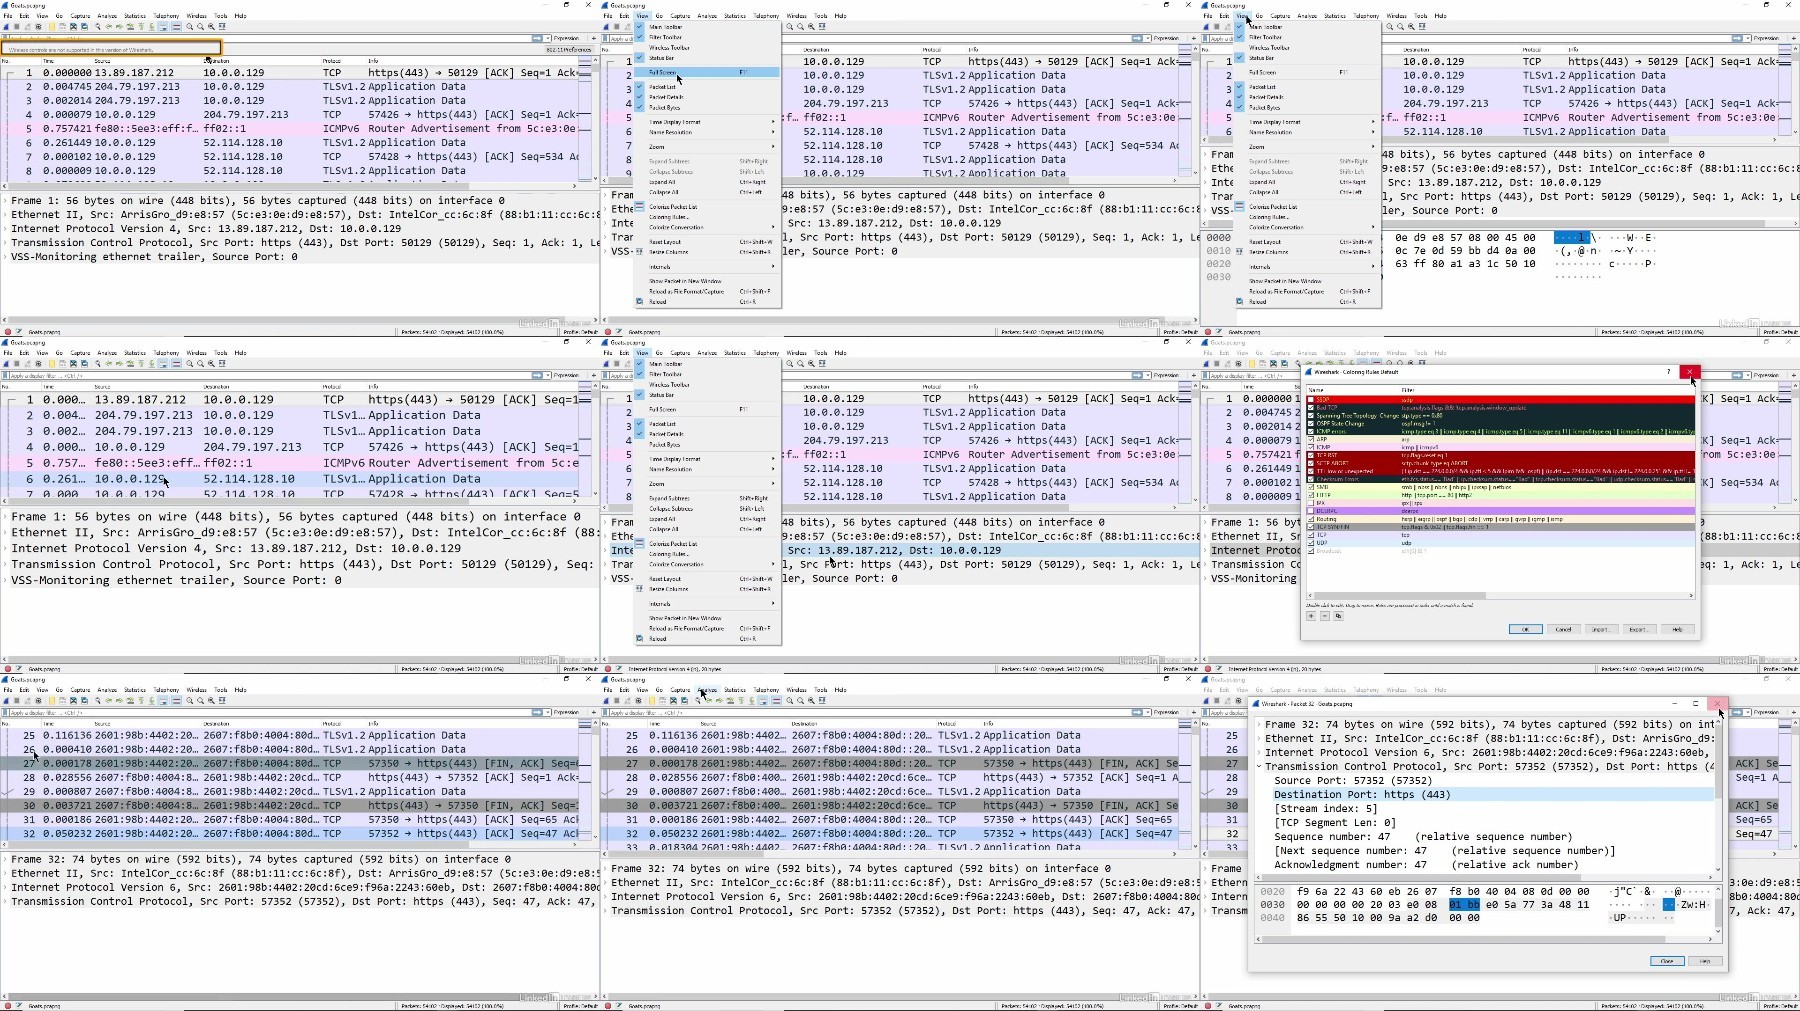Screen dimensions: 1800x1011
Task: Expand Ethernet II row in Packet 32 dialog
Action: pos(1258,739)
